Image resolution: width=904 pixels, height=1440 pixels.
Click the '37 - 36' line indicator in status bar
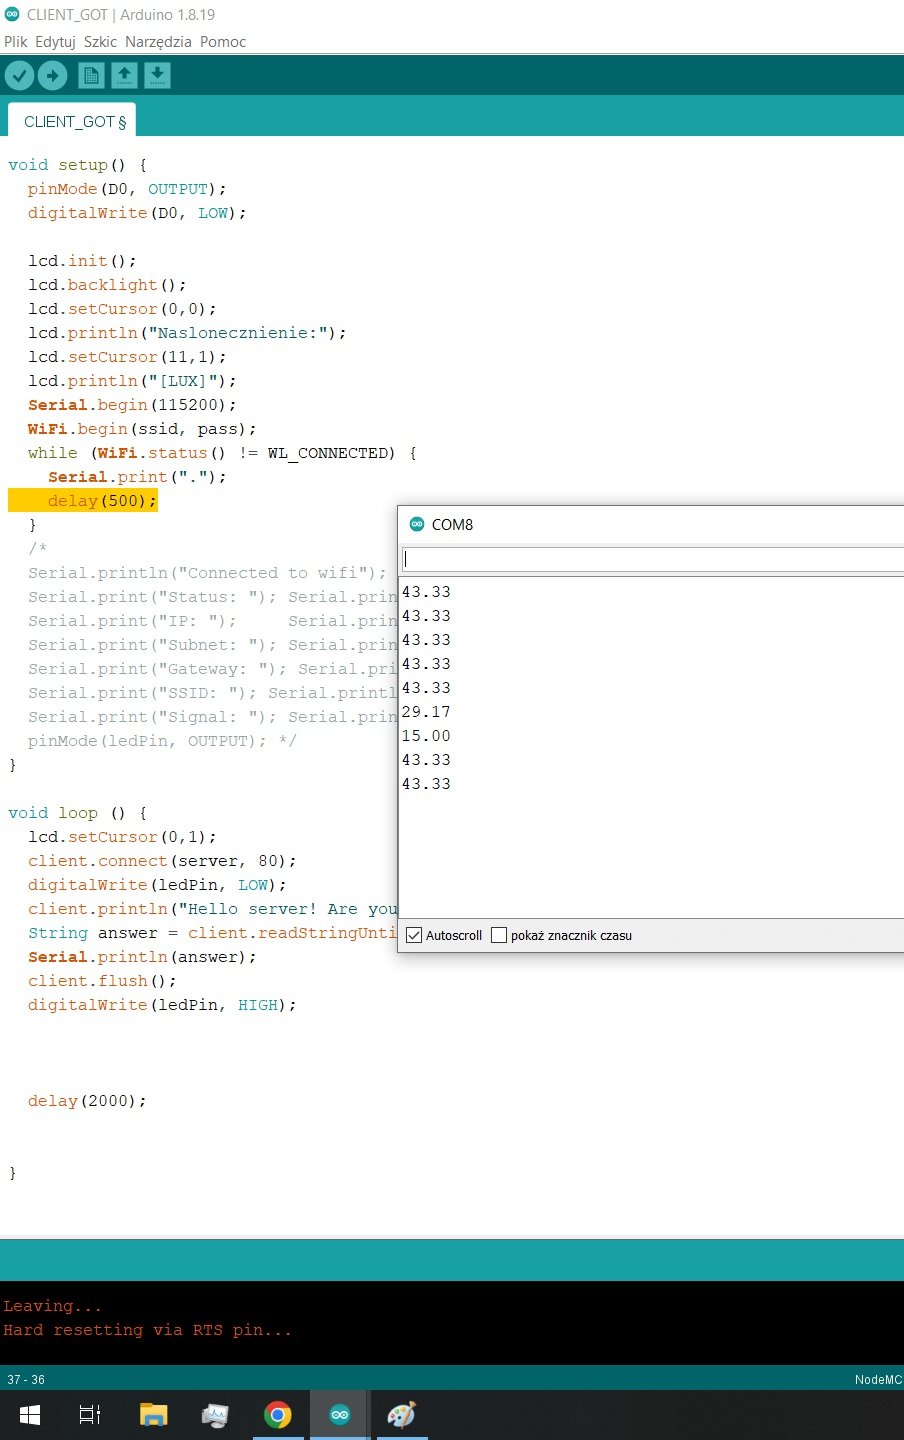pos(26,1379)
